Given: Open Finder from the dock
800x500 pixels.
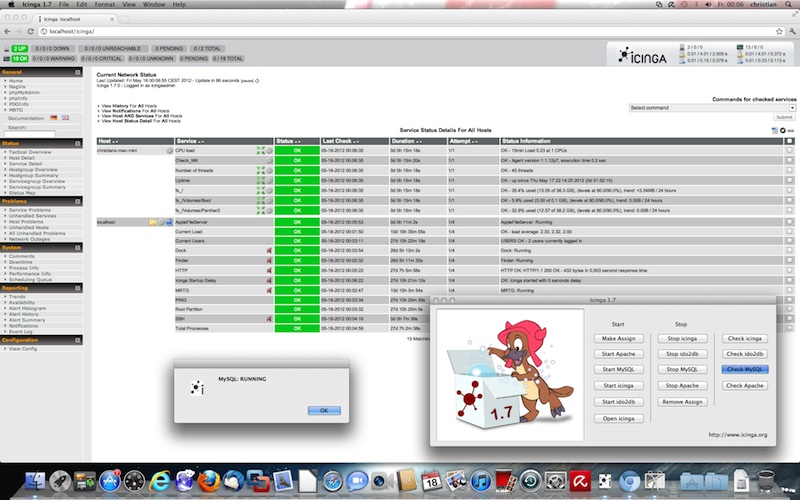Looking at the screenshot, I should (x=35, y=481).
